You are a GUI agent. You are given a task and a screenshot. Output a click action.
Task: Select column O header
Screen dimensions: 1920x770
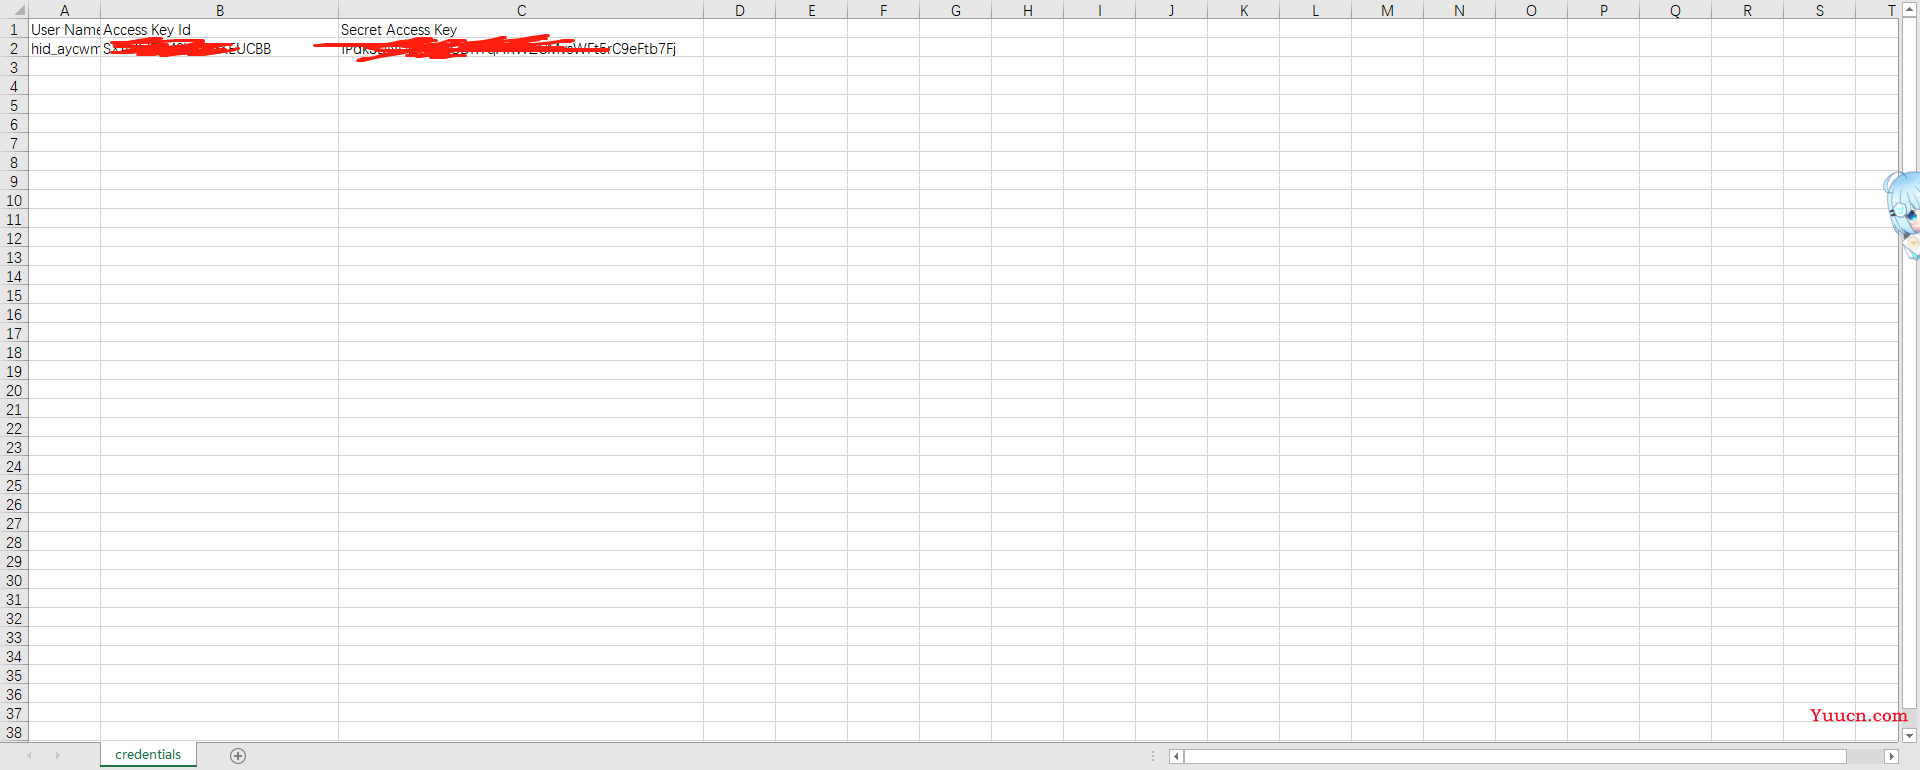point(1532,10)
